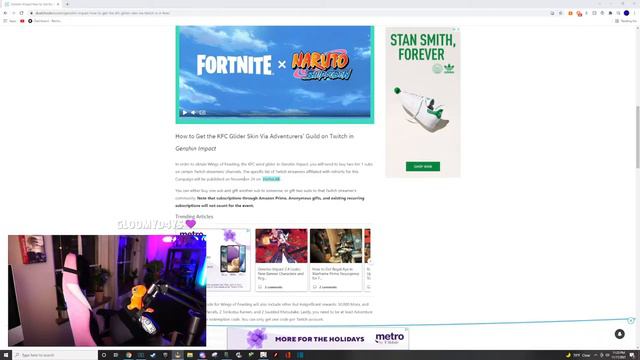
Task: Open the browser profile avatar
Action: tap(627, 13)
